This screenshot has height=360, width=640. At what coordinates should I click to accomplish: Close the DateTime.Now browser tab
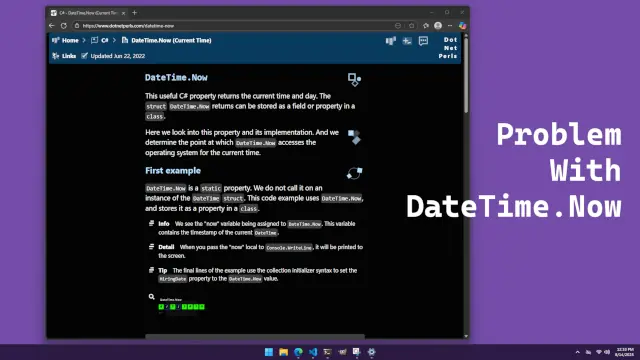[123, 13]
